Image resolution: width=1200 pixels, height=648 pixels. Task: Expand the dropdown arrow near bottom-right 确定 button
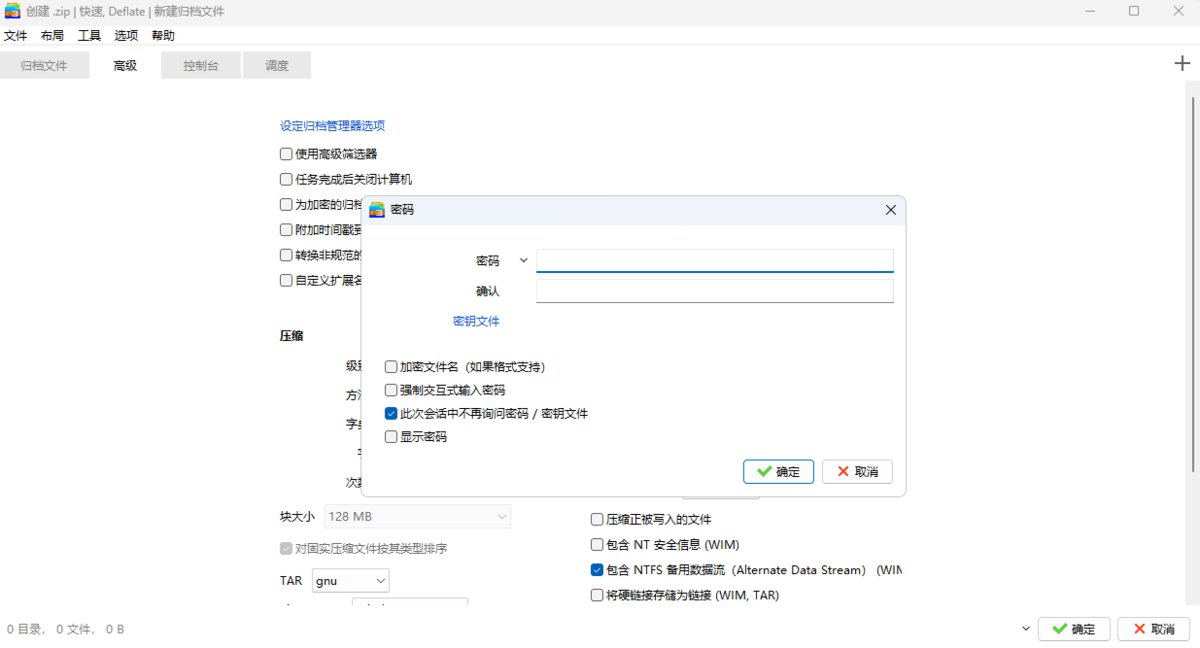tap(1024, 628)
